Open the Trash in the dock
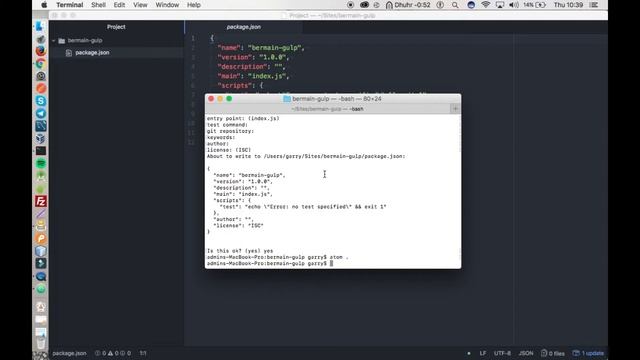The width and height of the screenshot is (640, 360). [41, 343]
